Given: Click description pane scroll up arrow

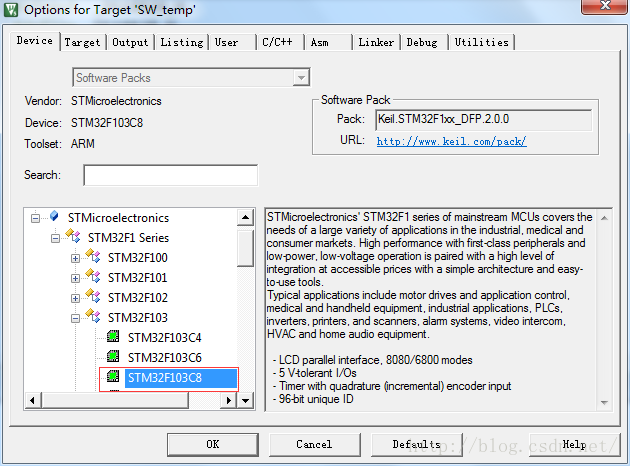Looking at the screenshot, I should pyautogui.click(x=604, y=218).
